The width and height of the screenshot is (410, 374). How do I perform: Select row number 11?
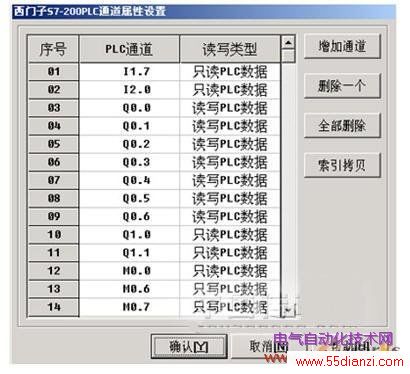pyautogui.click(x=54, y=253)
